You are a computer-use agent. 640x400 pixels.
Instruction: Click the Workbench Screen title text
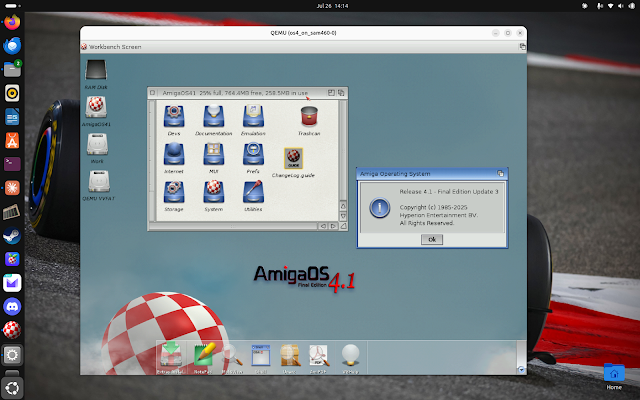115,47
